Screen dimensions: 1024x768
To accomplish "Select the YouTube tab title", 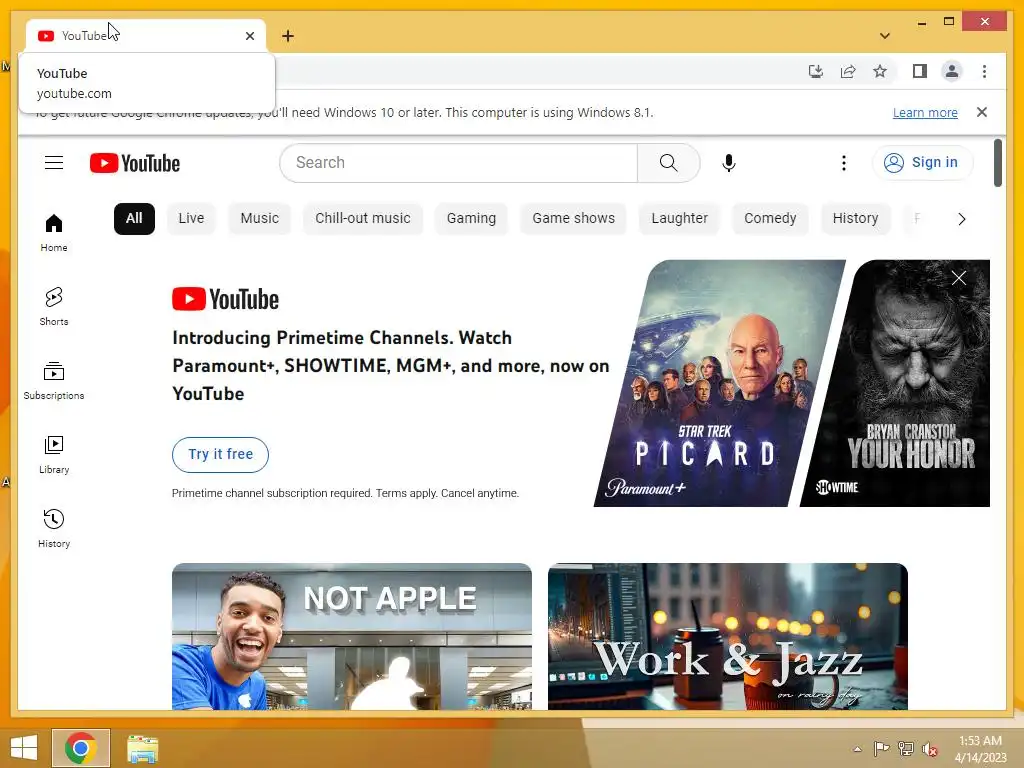I will [x=84, y=36].
